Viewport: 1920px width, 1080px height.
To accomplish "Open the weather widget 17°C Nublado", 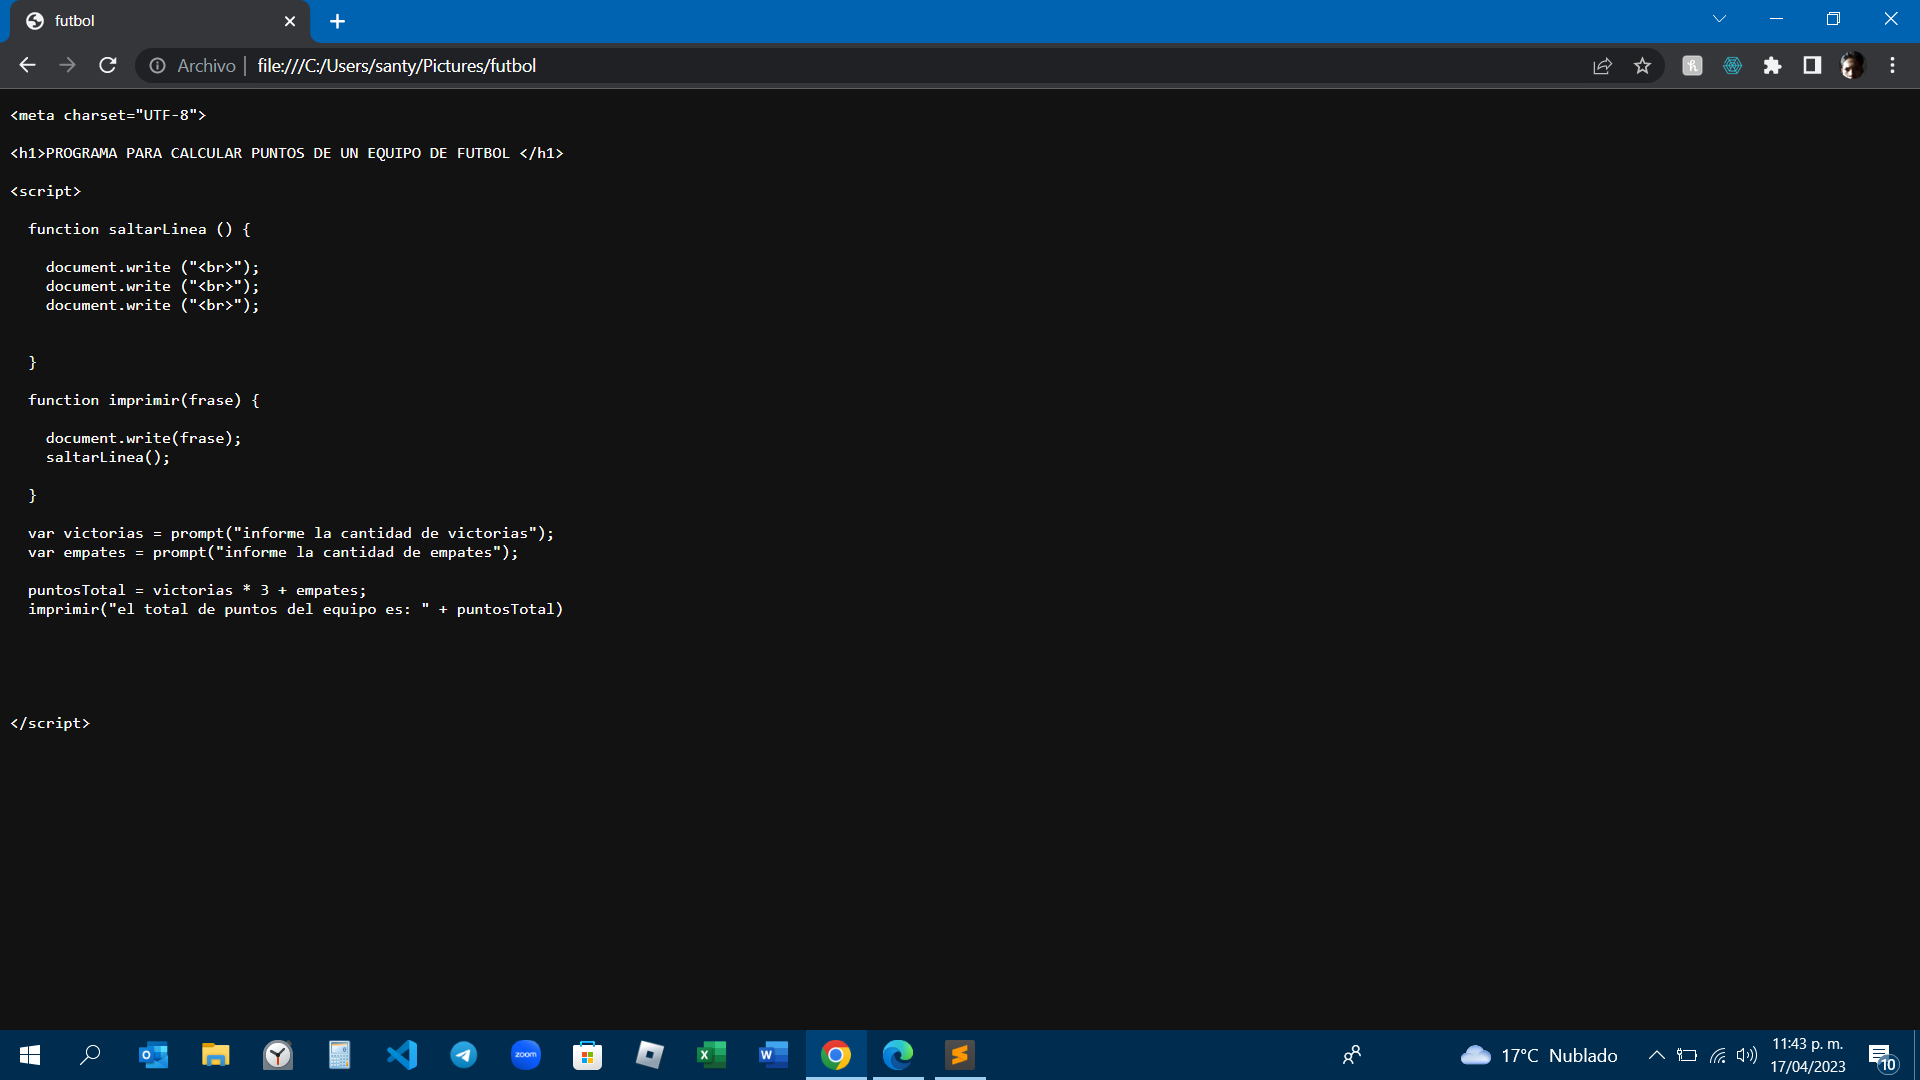I will 1539,1055.
